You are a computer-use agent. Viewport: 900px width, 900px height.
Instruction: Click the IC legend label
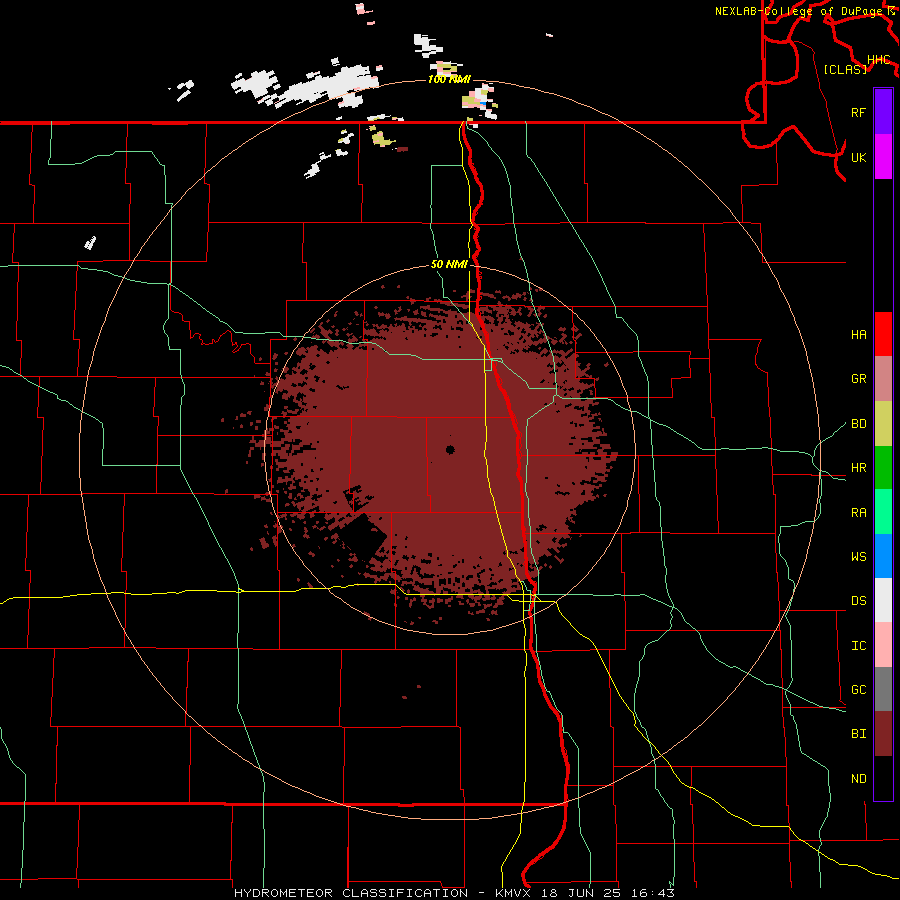click(859, 646)
